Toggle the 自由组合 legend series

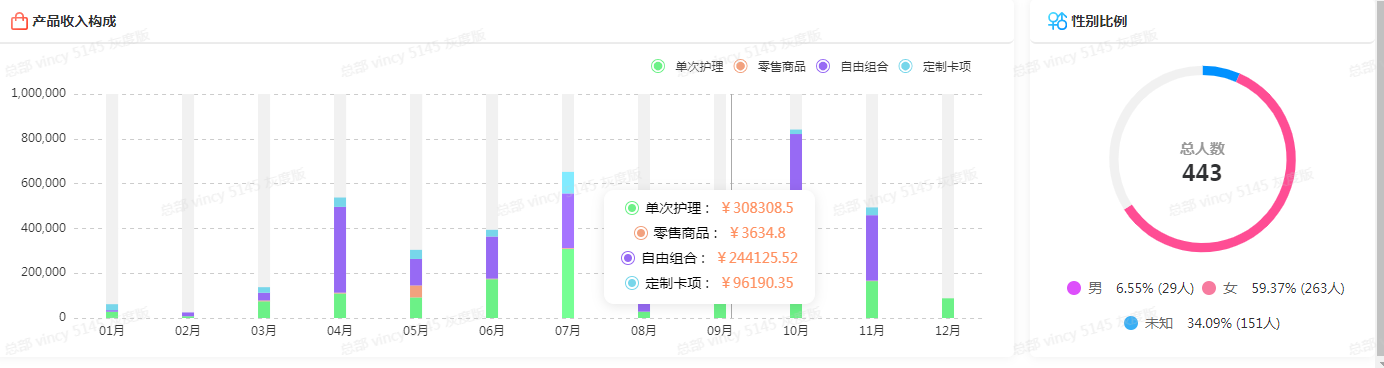click(852, 67)
